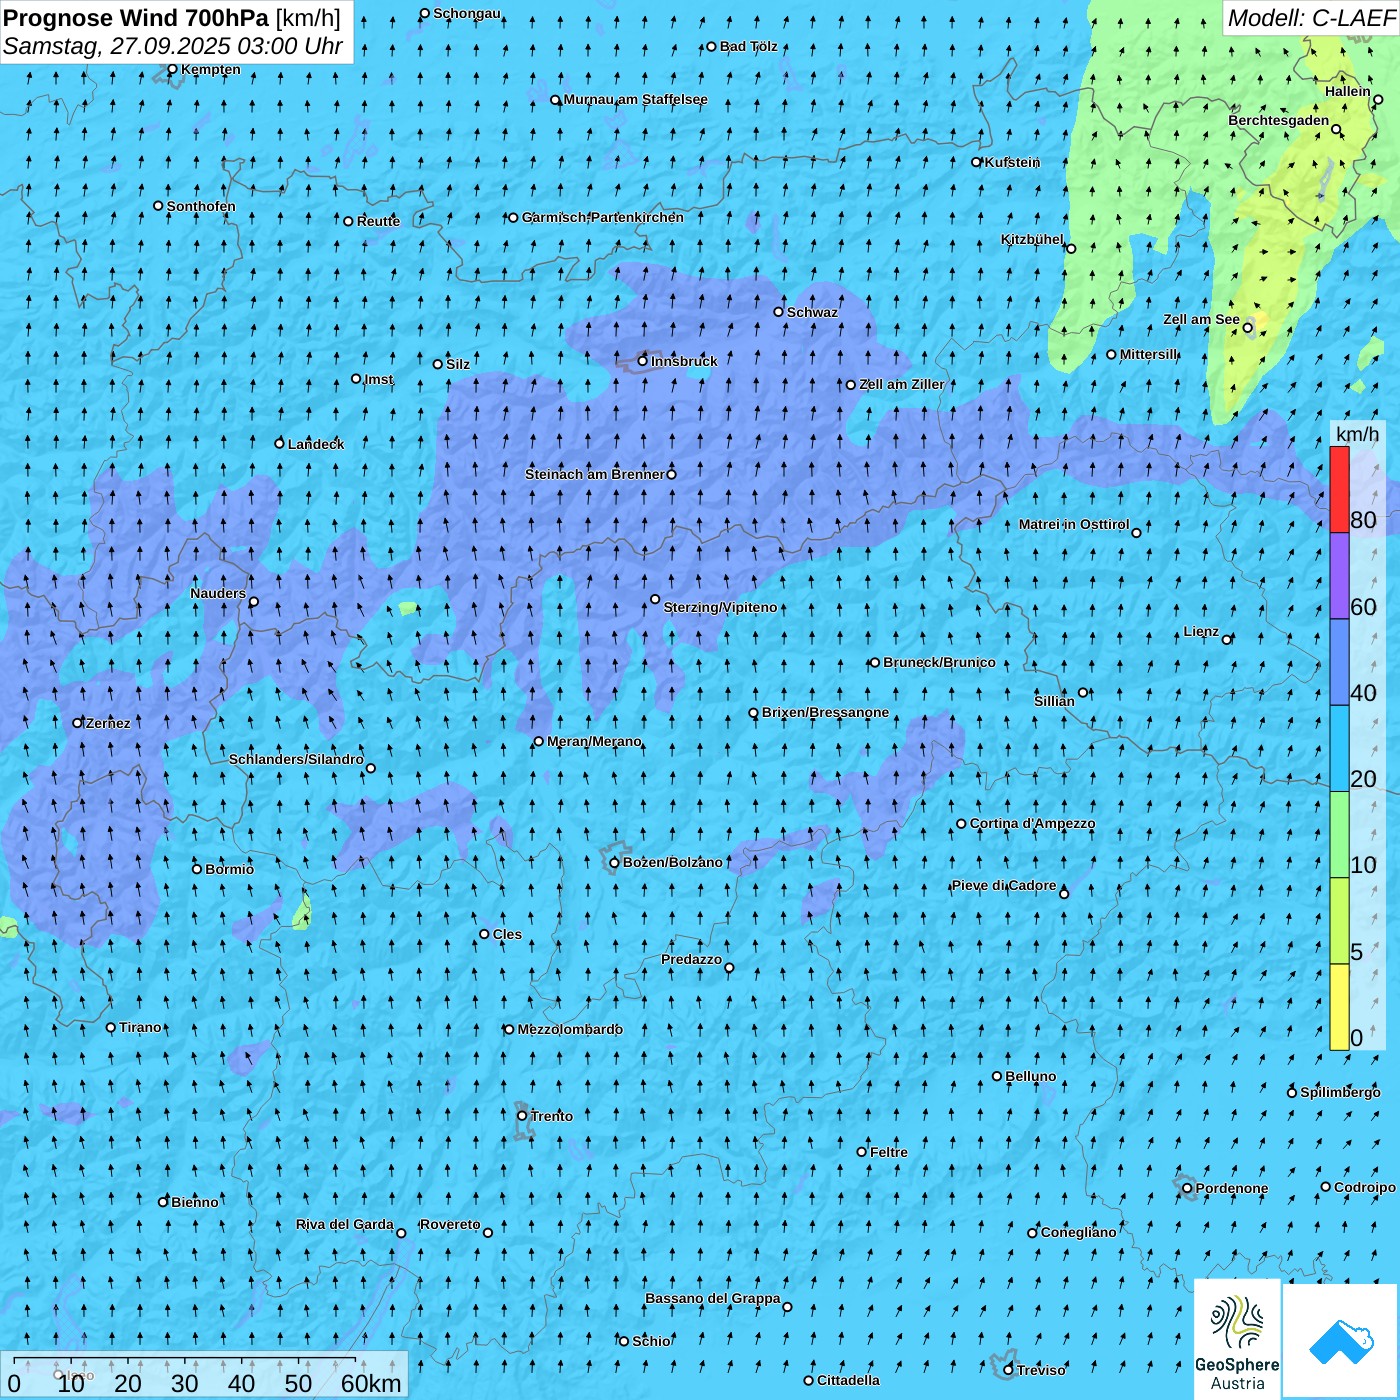This screenshot has height=1400, width=1400.
Task: Click the Landeck marker dot
Action: pyautogui.click(x=280, y=443)
